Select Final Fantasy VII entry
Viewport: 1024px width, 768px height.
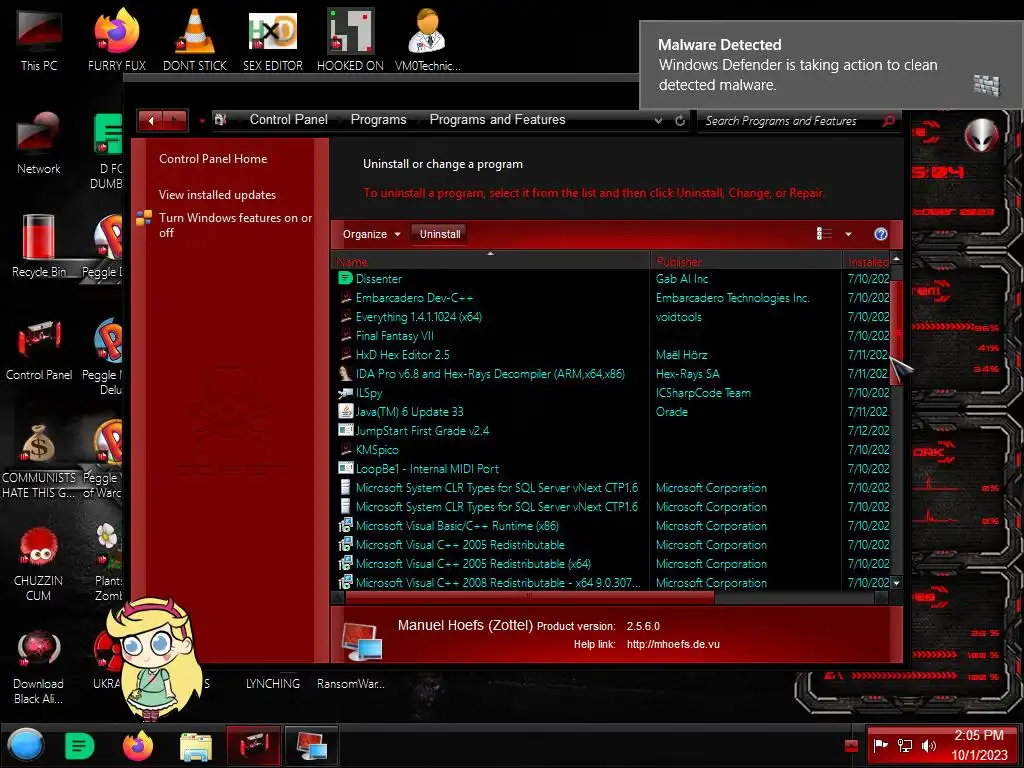point(613,336)
